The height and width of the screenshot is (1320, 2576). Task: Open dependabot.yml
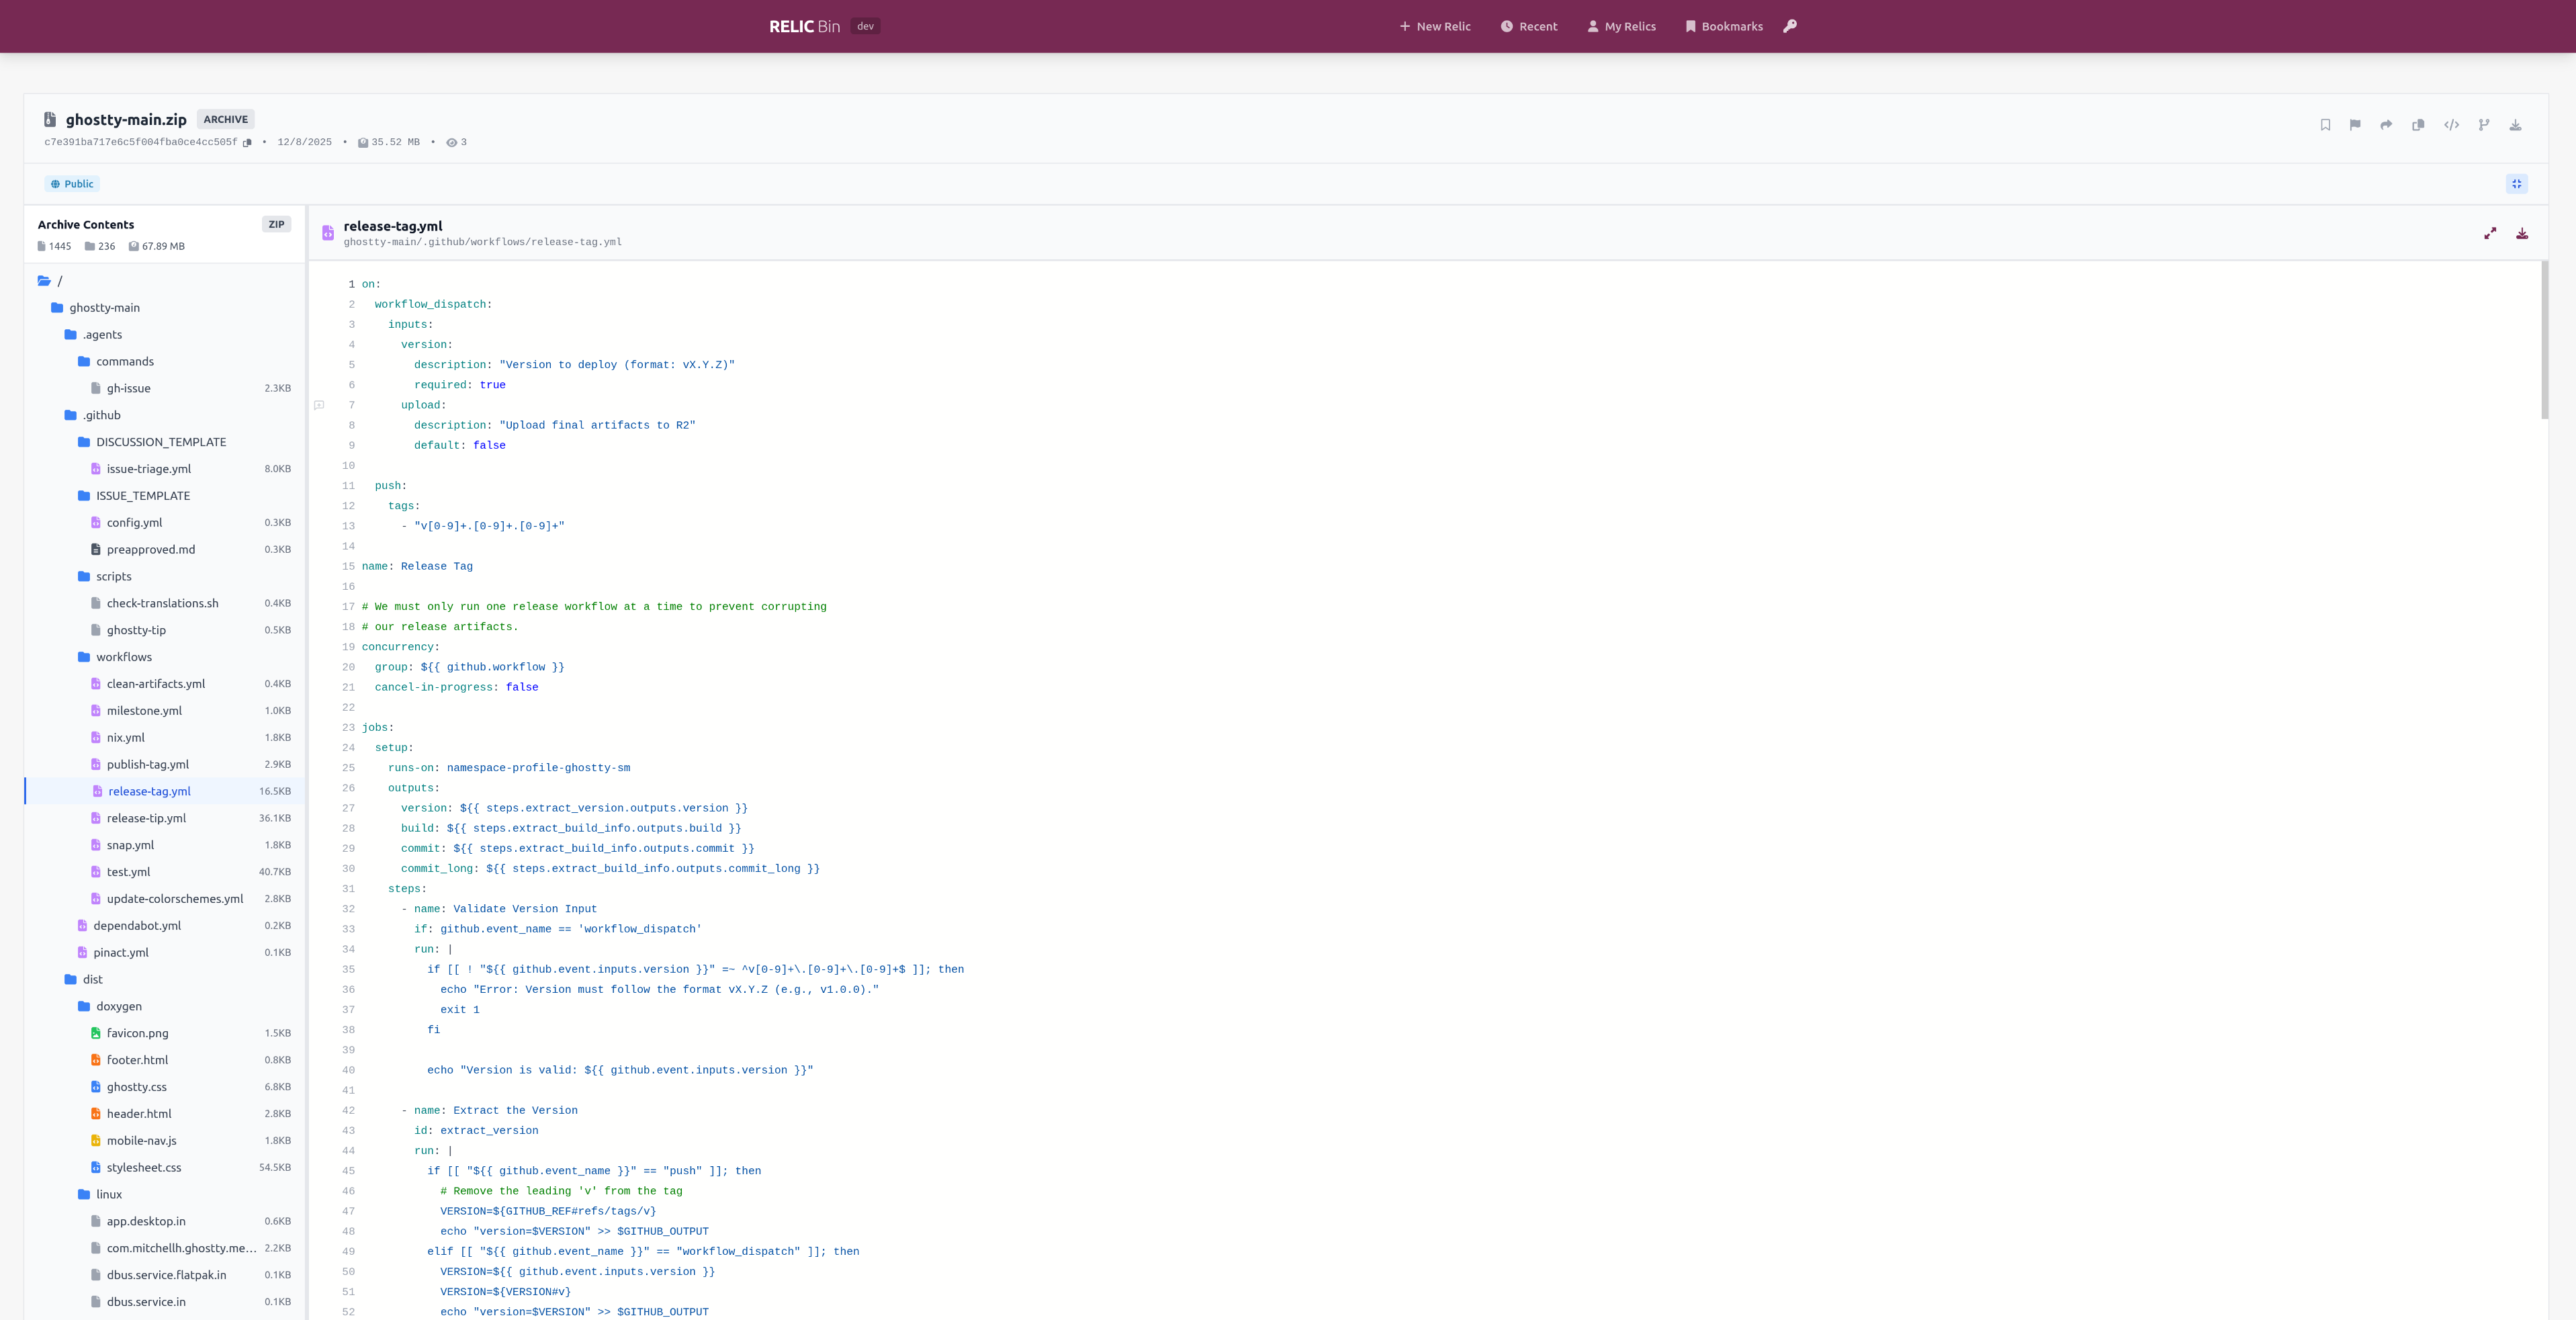(x=164, y=926)
